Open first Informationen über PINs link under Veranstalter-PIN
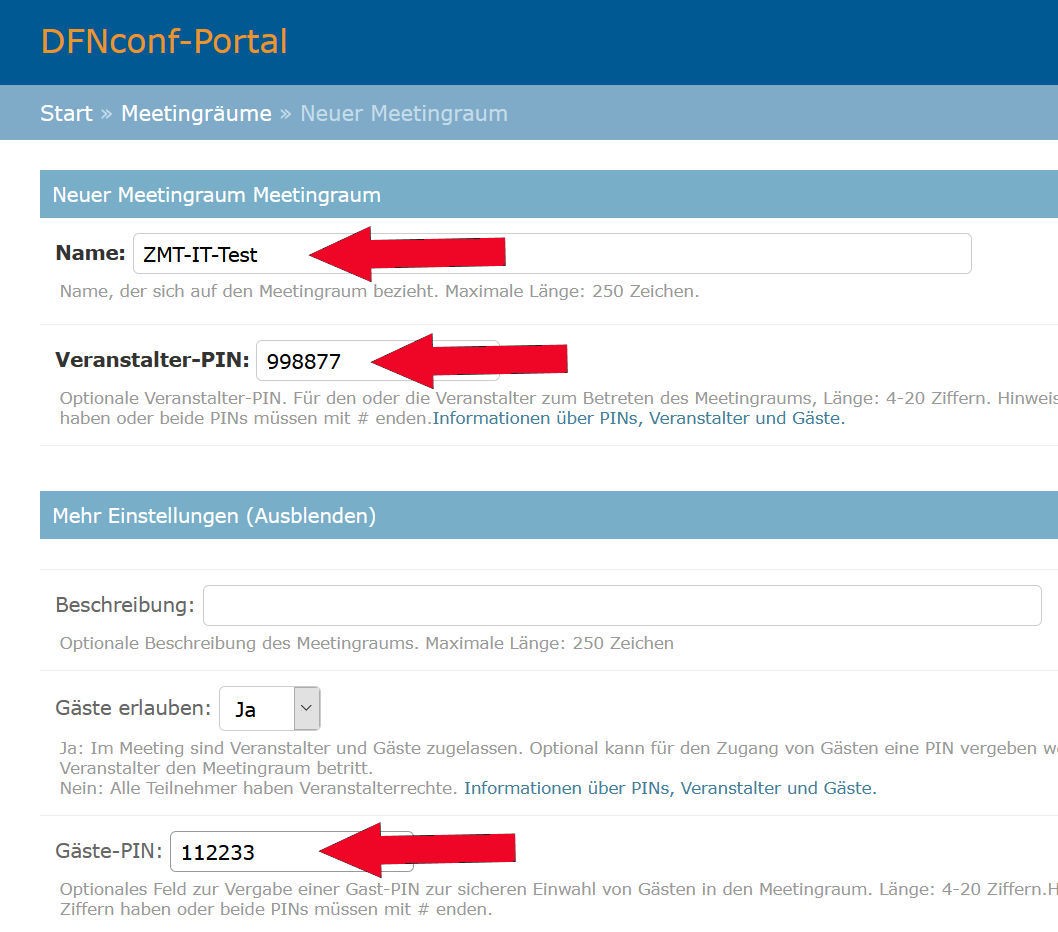 point(638,418)
